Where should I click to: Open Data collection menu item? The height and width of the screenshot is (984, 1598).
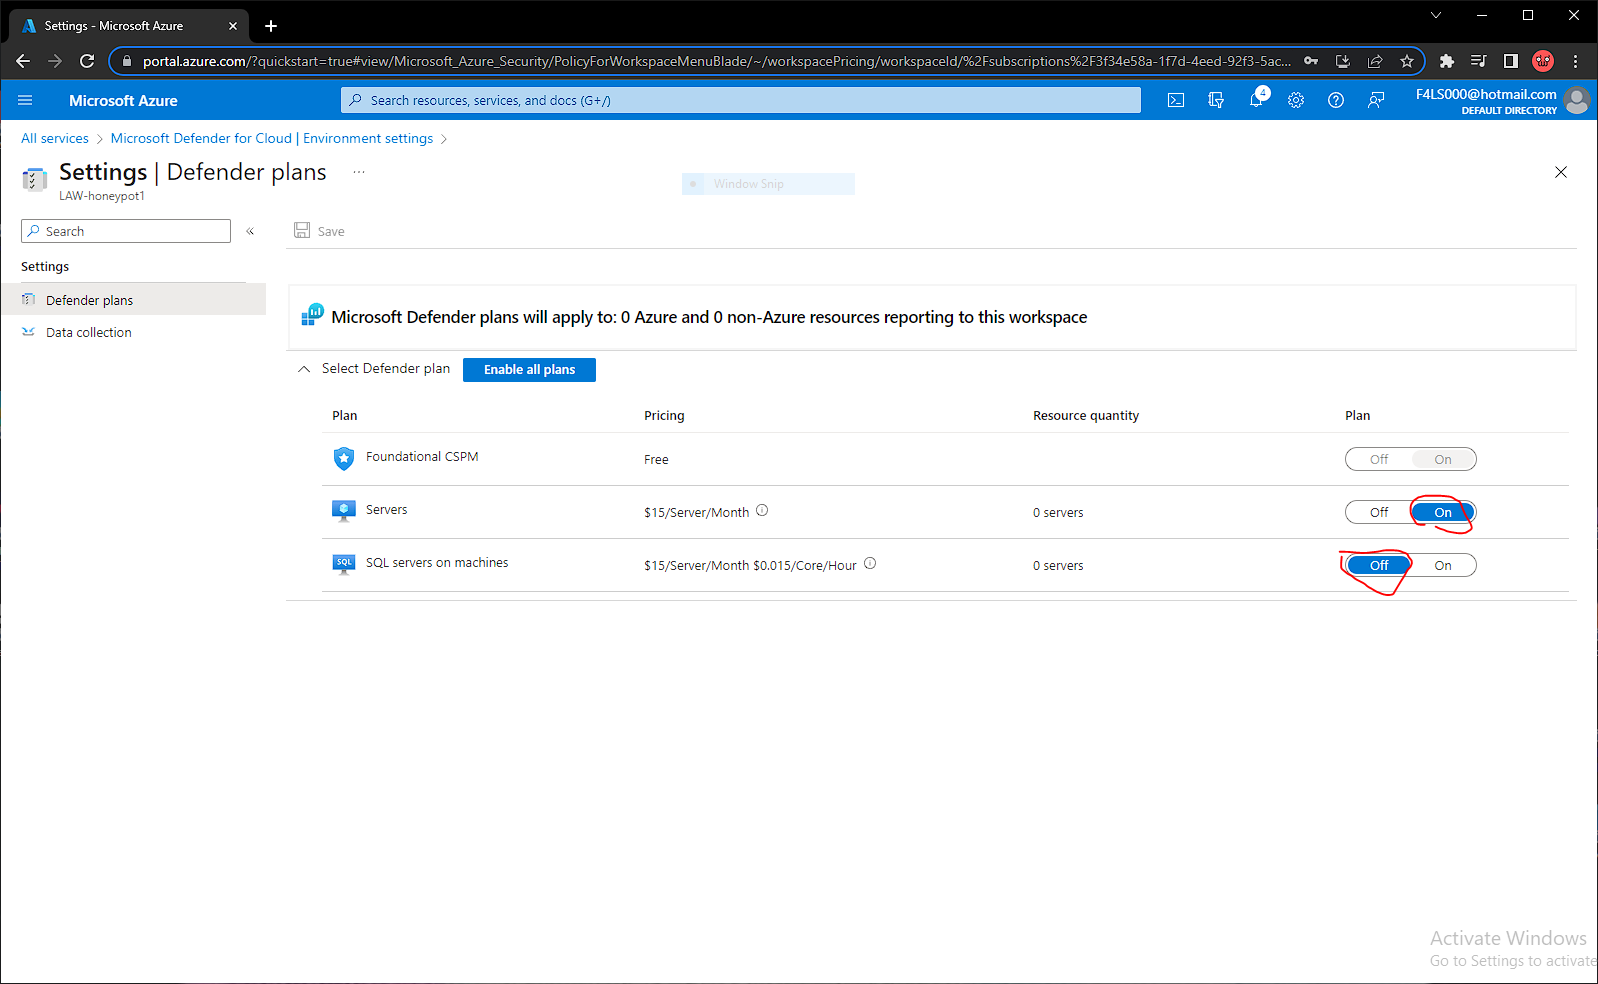tap(133, 332)
